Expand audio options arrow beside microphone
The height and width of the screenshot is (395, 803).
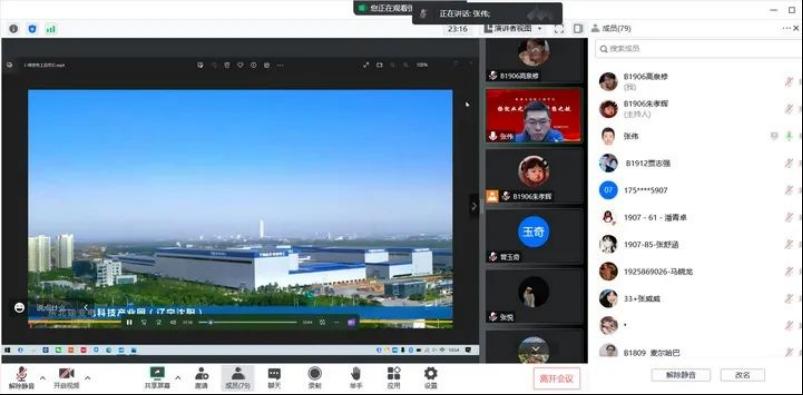click(43, 378)
